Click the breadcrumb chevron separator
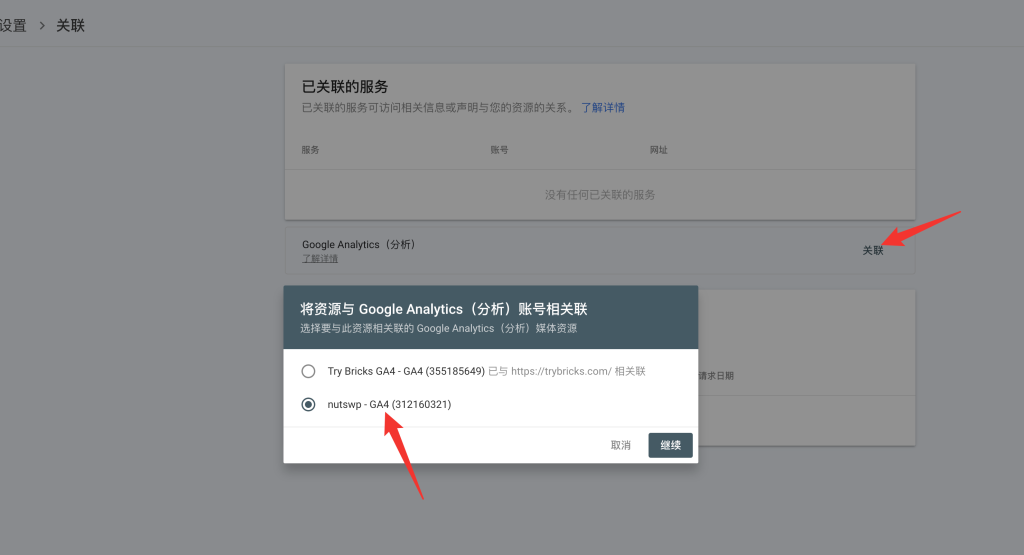 [42, 25]
